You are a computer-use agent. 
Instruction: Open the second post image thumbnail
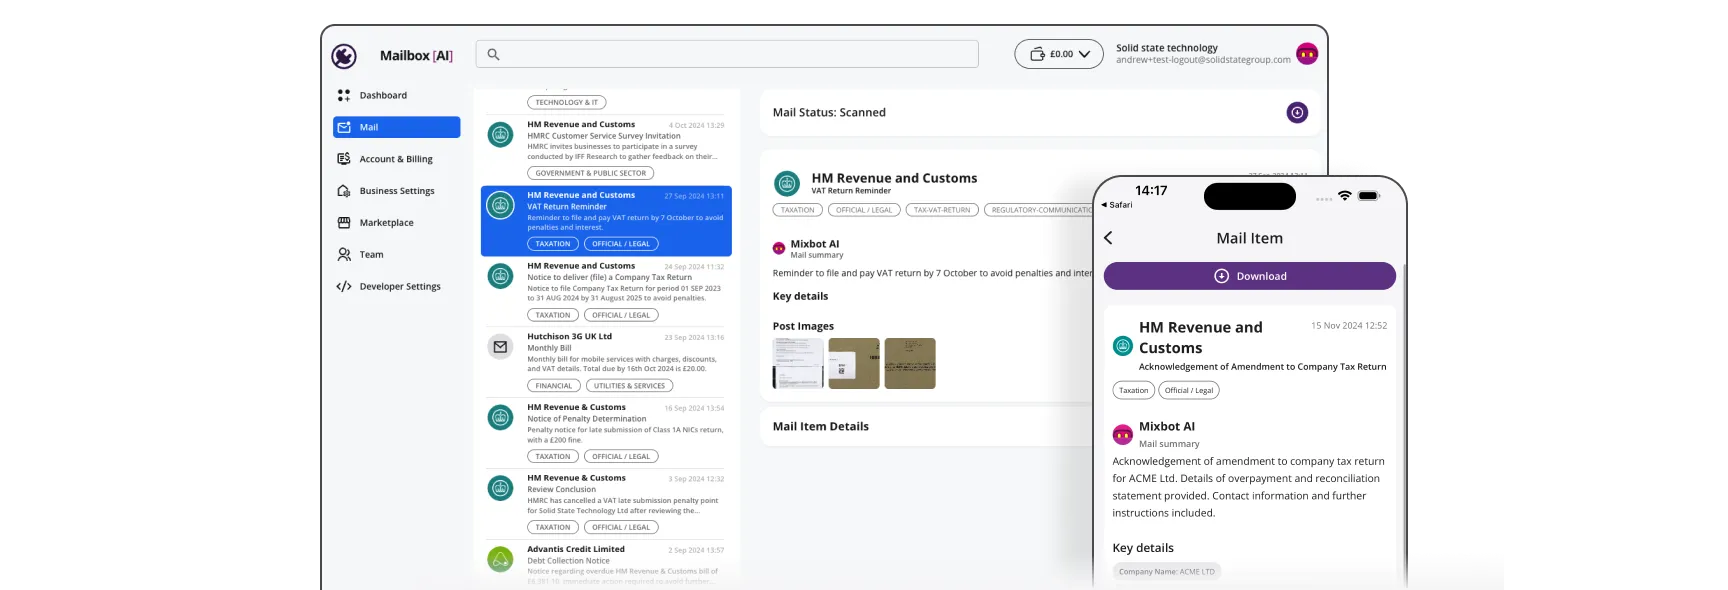tap(854, 363)
